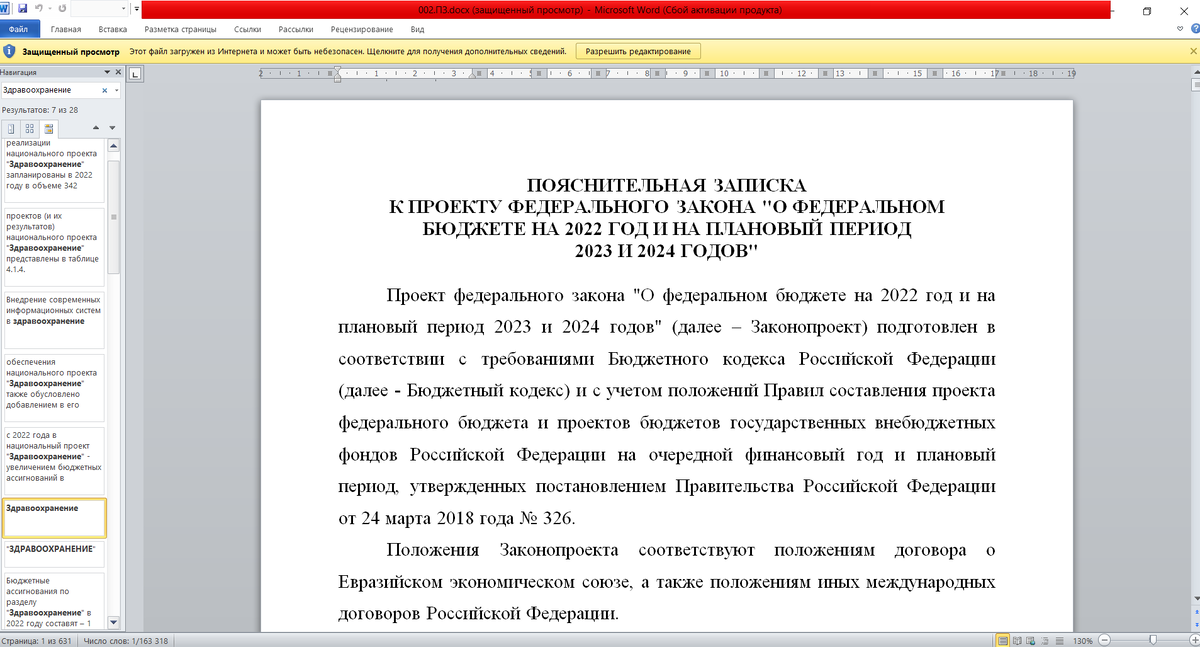Select result 'Бюджетные ассигнования по разделу'

(x=54, y=600)
